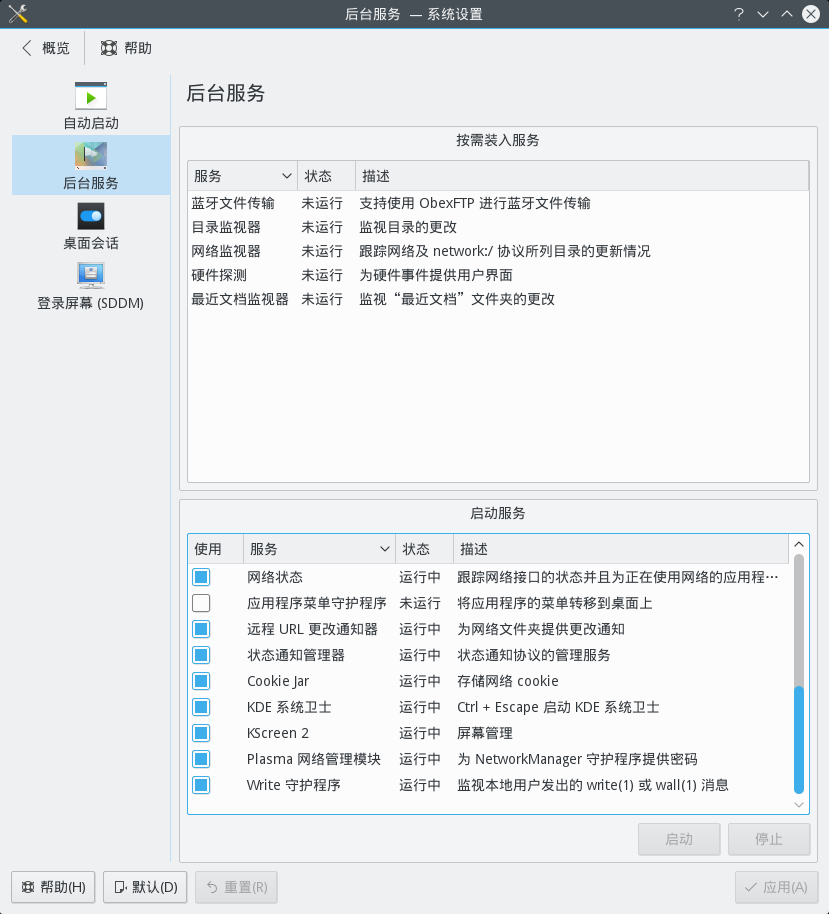This screenshot has width=829, height=914.
Task: Close the system settings window
Action: pyautogui.click(x=811, y=13)
